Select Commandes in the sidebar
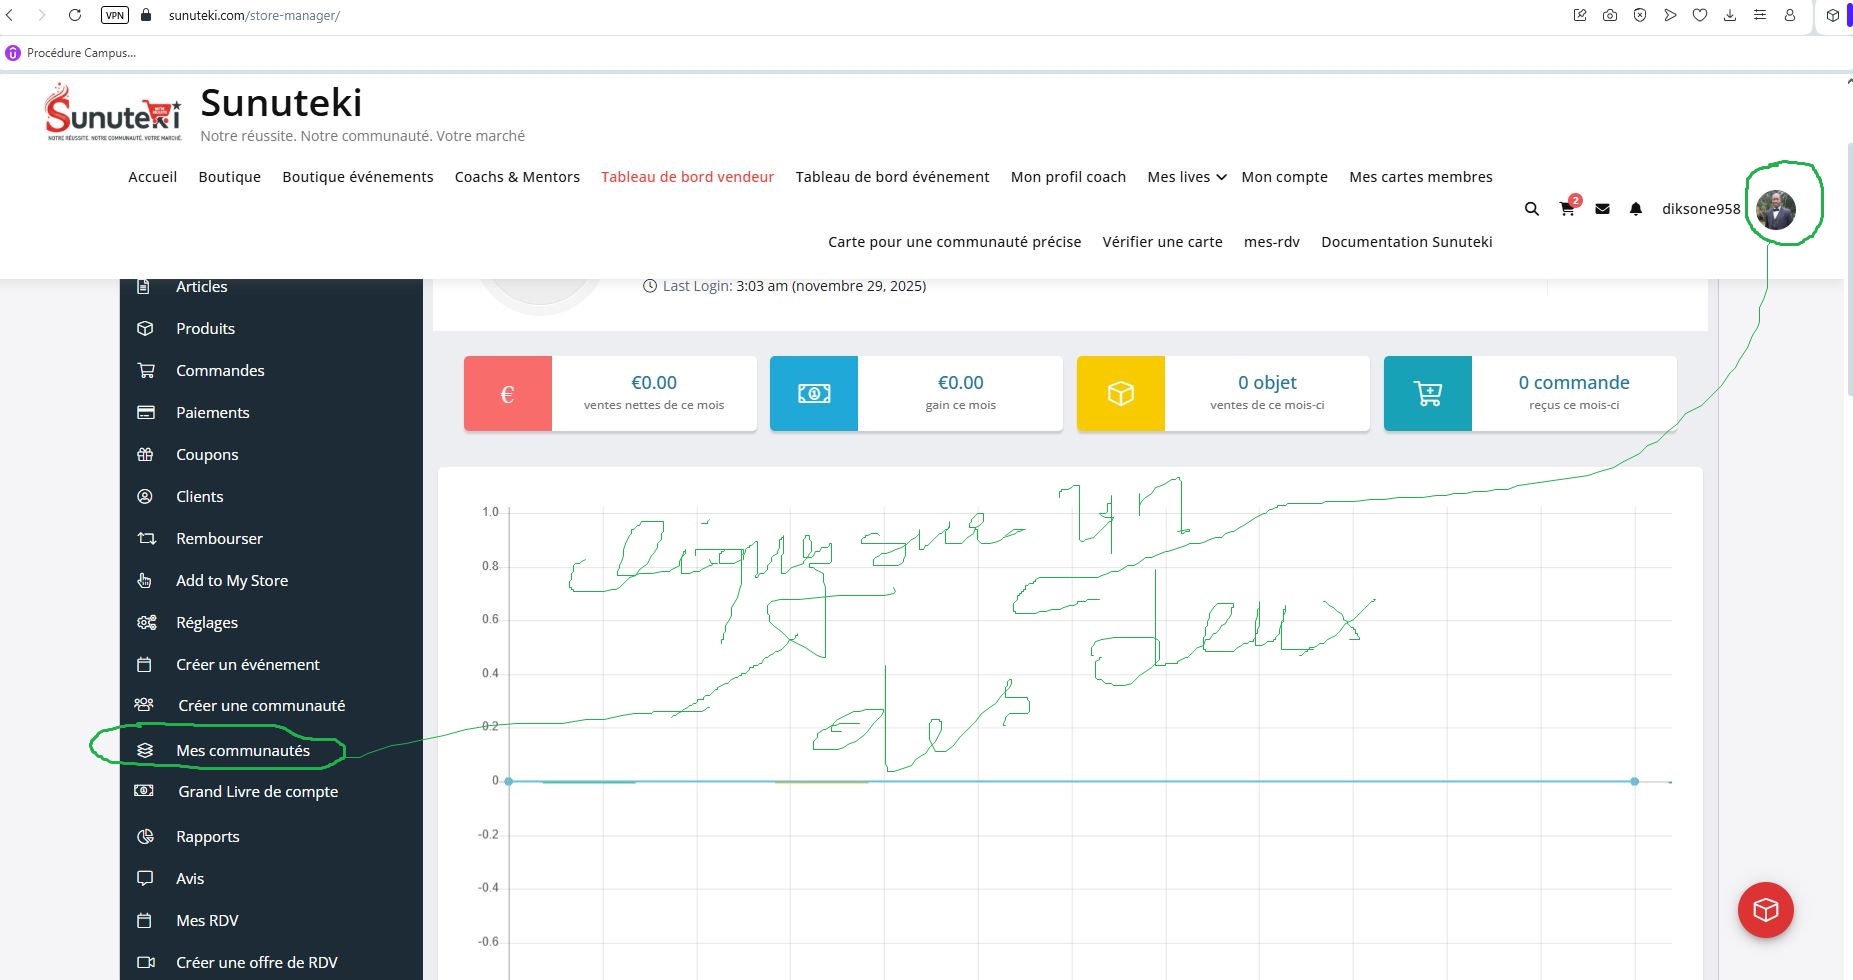Image resolution: width=1853 pixels, height=980 pixels. pyautogui.click(x=220, y=370)
